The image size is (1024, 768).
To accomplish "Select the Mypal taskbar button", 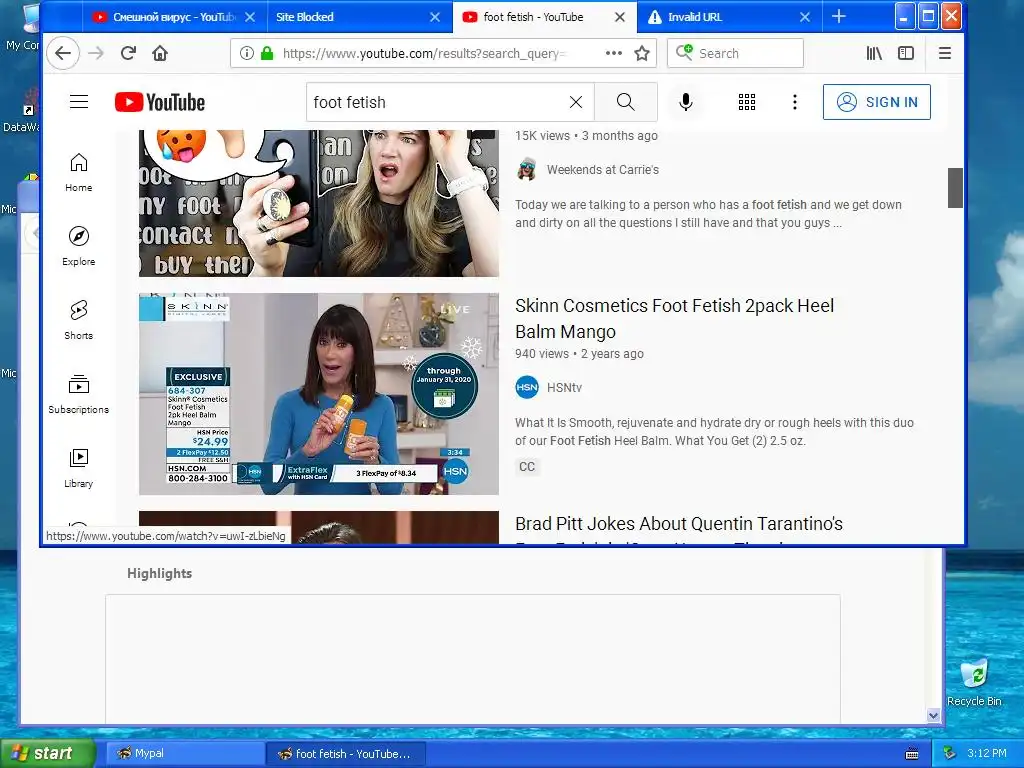I will [x=185, y=754].
